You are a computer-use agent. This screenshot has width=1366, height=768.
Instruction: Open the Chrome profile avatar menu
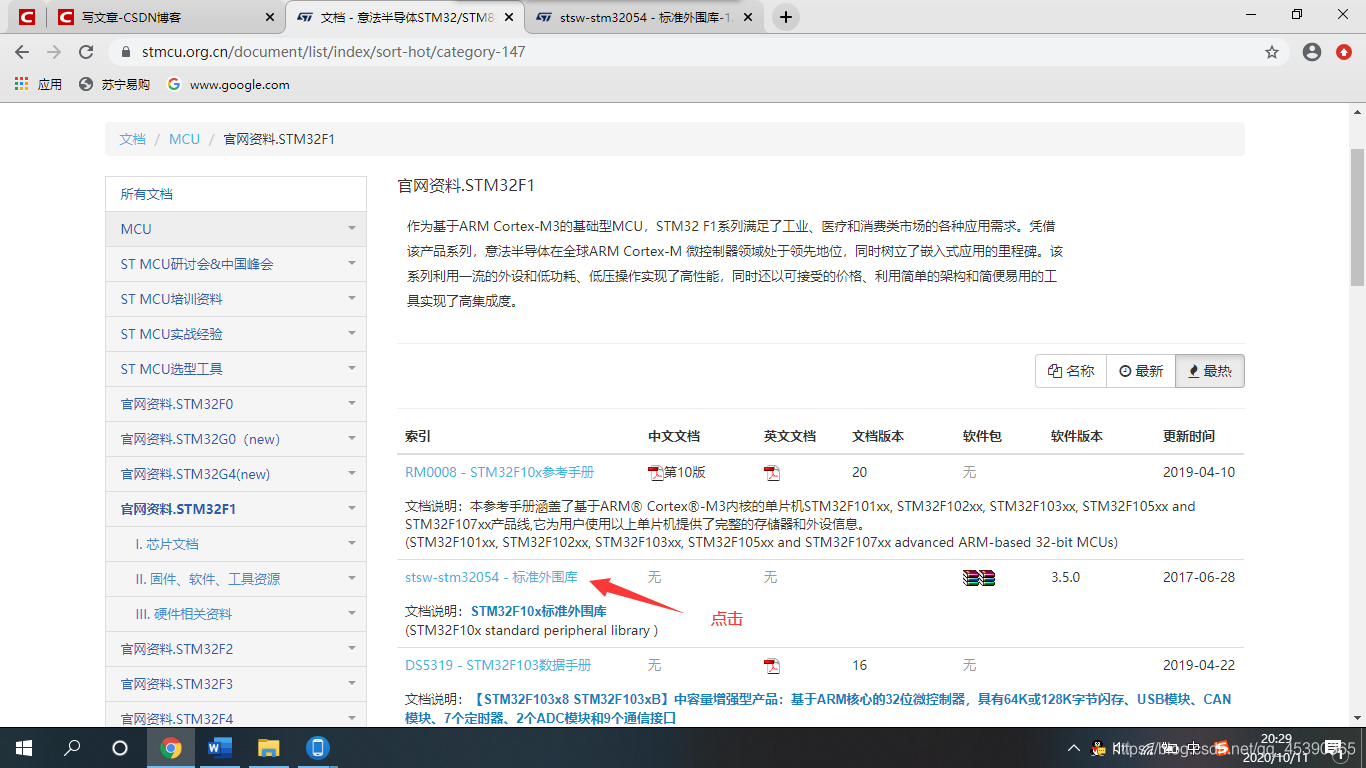1312,52
